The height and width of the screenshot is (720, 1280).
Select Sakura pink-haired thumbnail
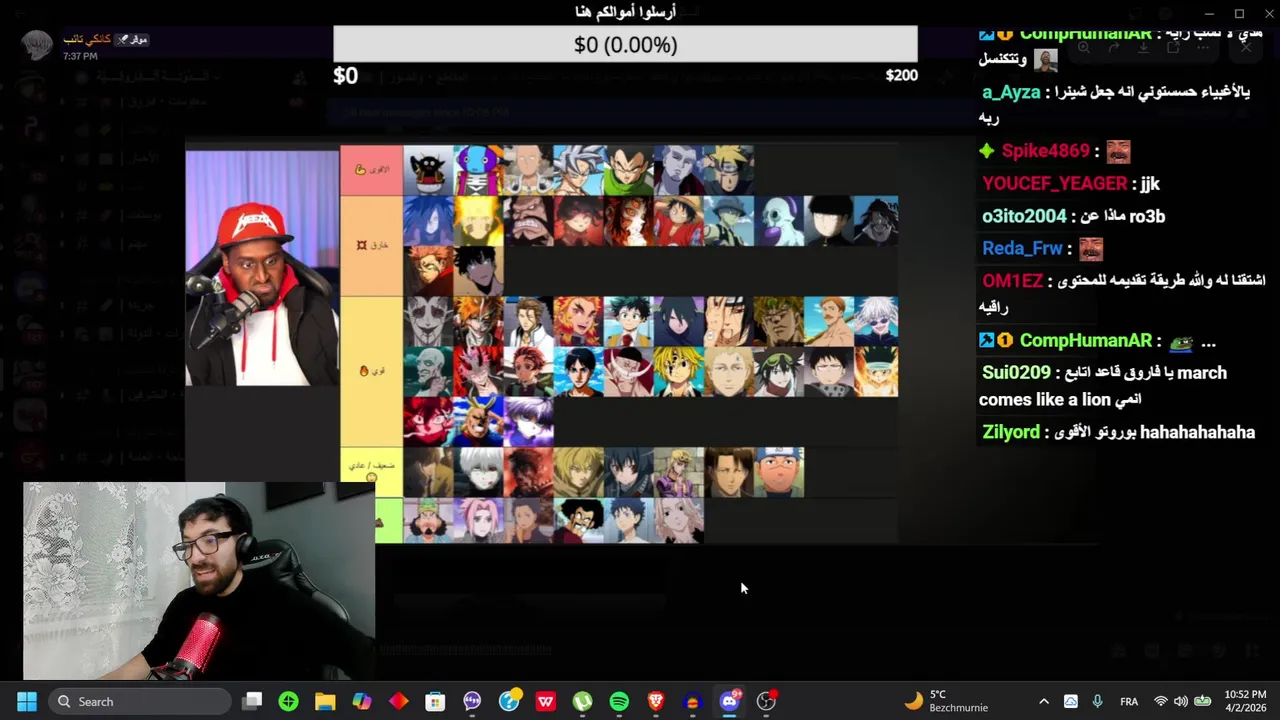click(x=478, y=521)
